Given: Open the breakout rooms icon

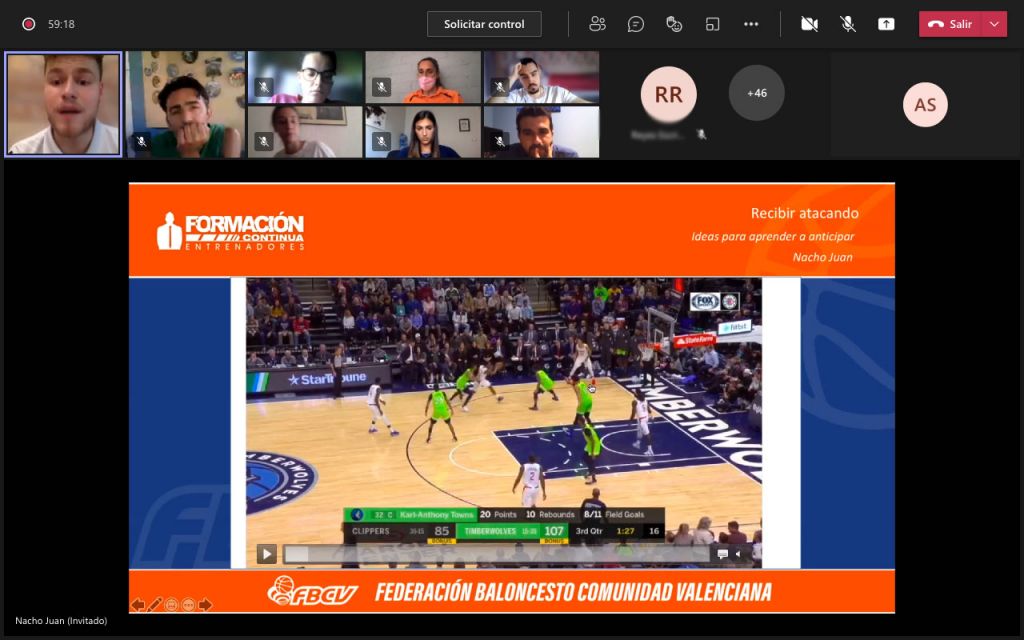Looking at the screenshot, I should click(x=712, y=24).
